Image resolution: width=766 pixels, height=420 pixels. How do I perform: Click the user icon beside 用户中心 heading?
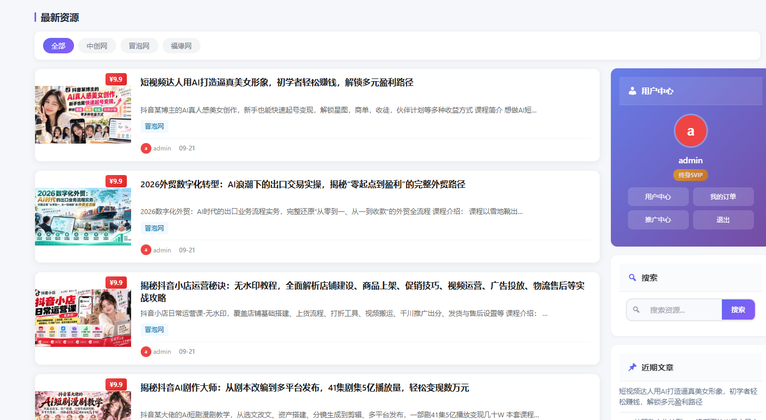[x=632, y=91]
